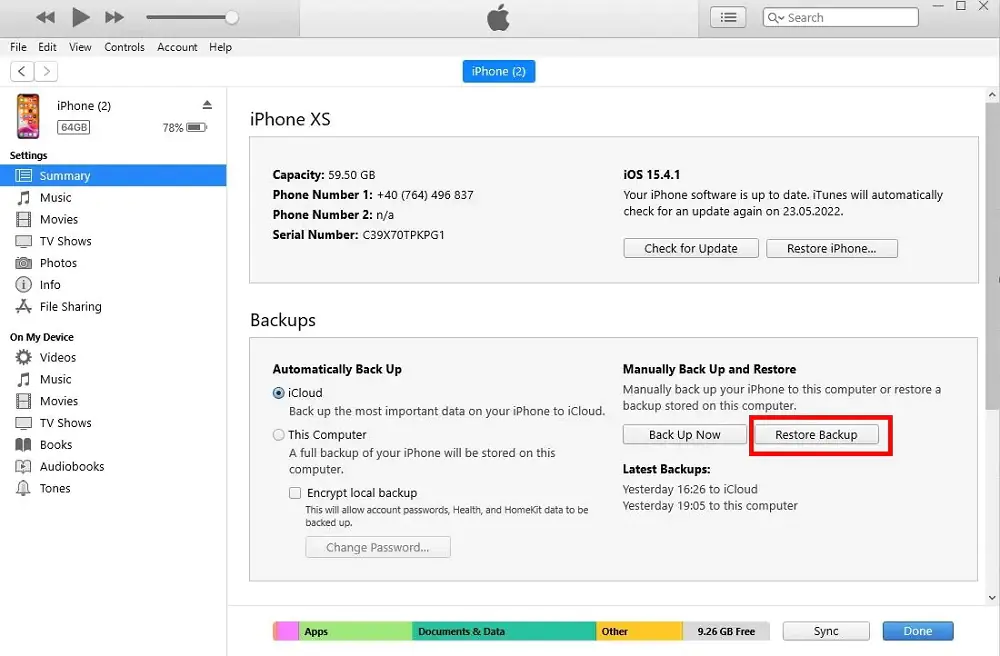Enable Encrypt local backup checkbox

click(295, 493)
